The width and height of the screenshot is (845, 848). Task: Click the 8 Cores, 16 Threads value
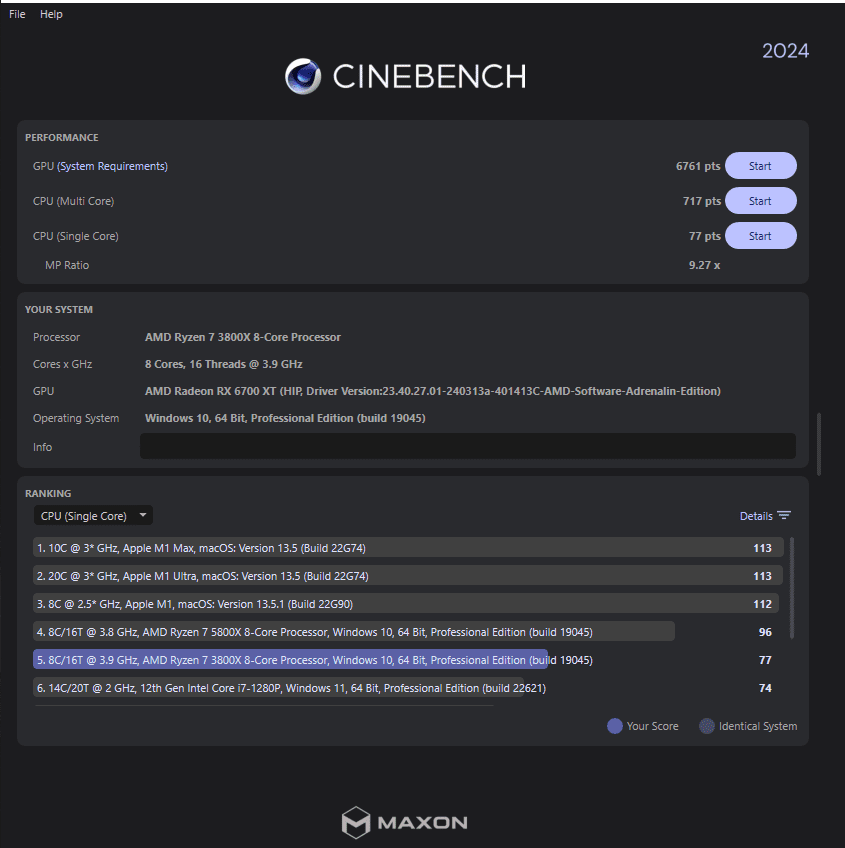click(x=223, y=364)
